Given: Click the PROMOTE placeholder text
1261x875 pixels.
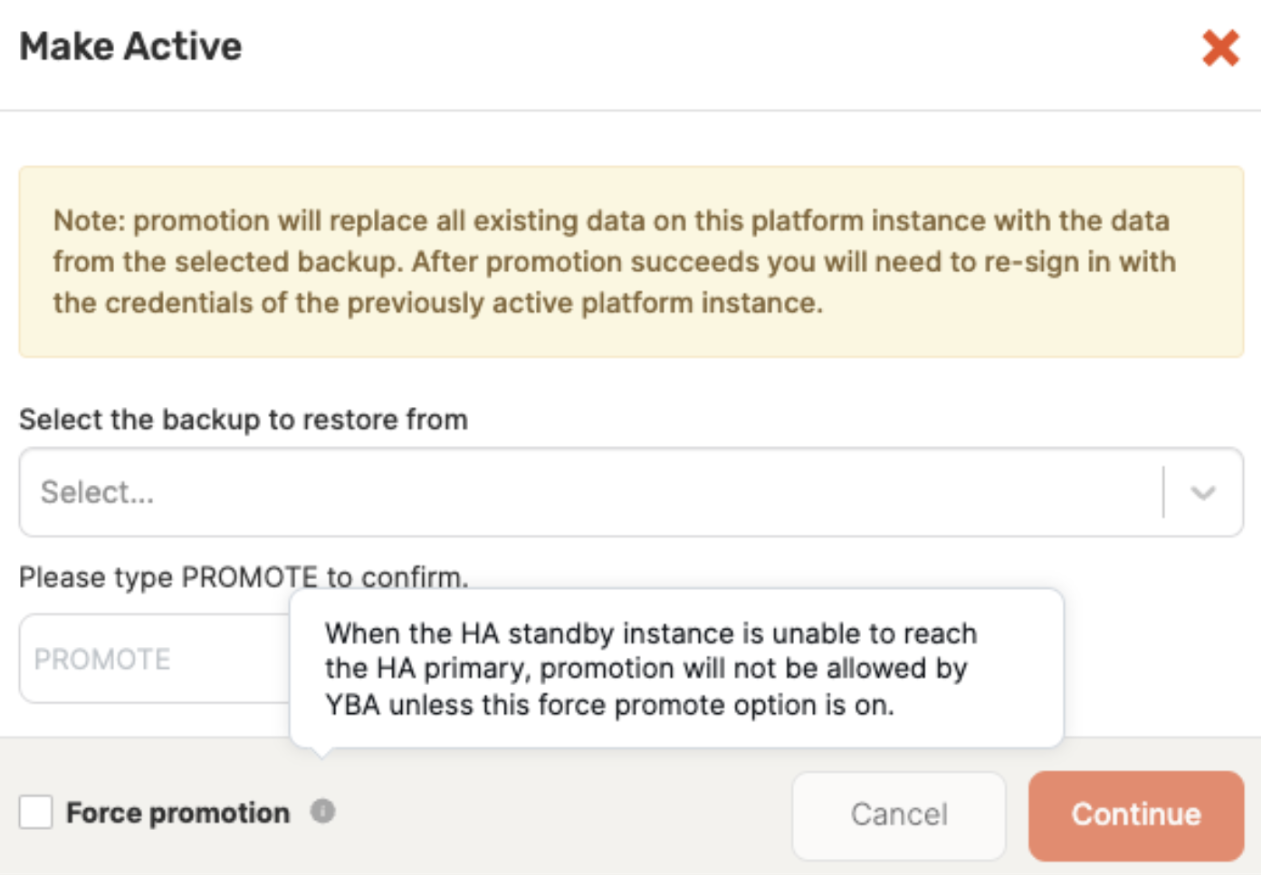Looking at the screenshot, I should (102, 659).
